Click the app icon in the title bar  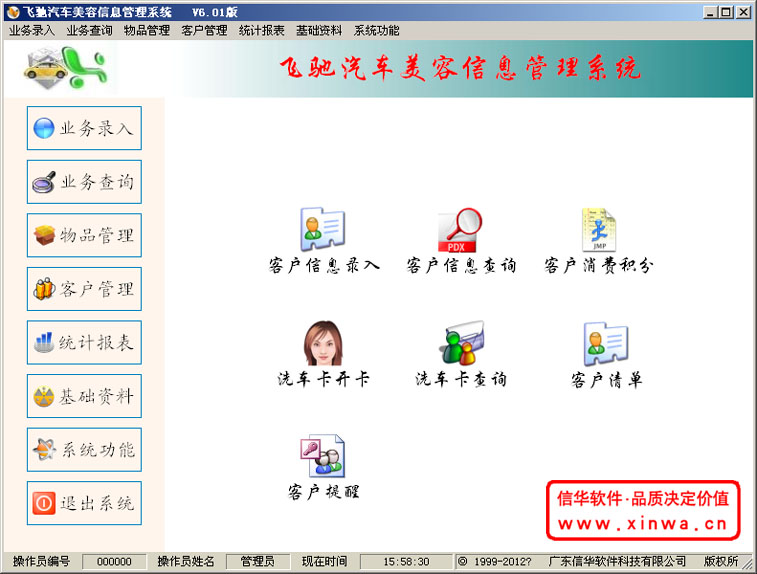13,12
